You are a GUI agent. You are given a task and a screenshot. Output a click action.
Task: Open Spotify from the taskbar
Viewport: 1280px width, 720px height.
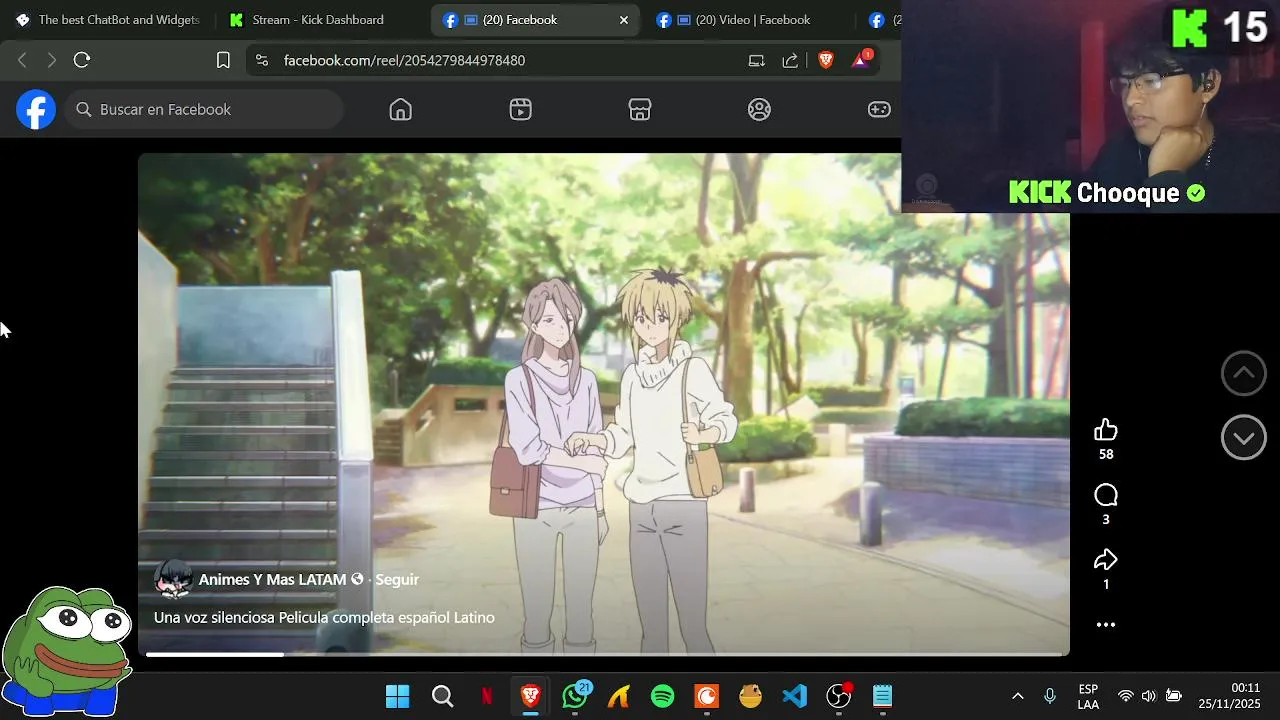point(663,696)
